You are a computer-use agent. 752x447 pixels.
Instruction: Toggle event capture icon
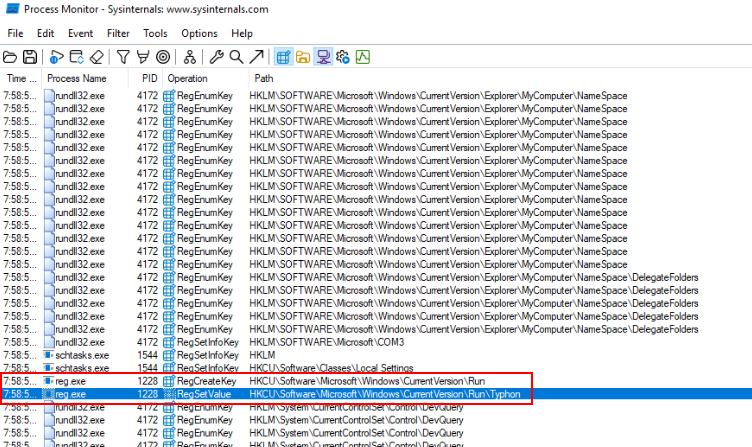56,57
